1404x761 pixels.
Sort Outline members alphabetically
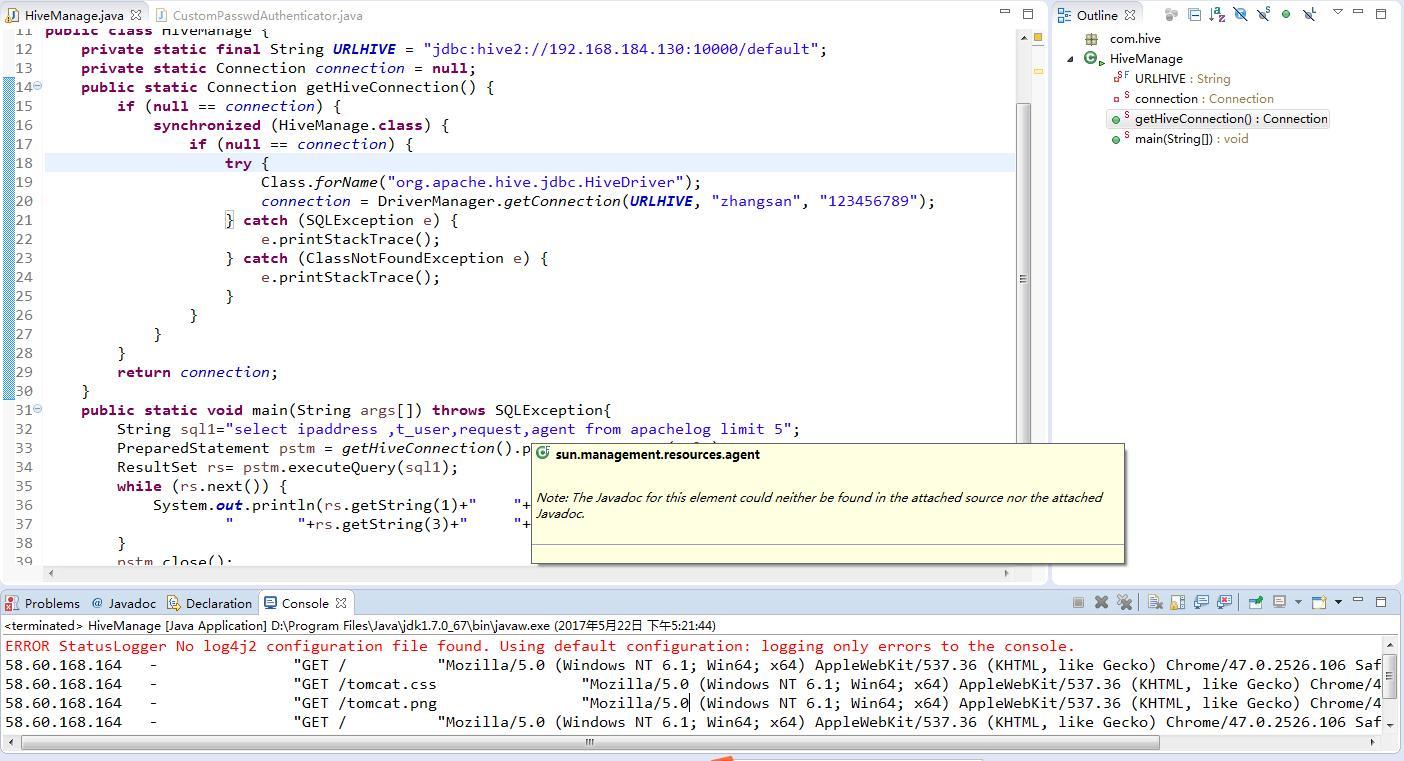pos(1217,14)
